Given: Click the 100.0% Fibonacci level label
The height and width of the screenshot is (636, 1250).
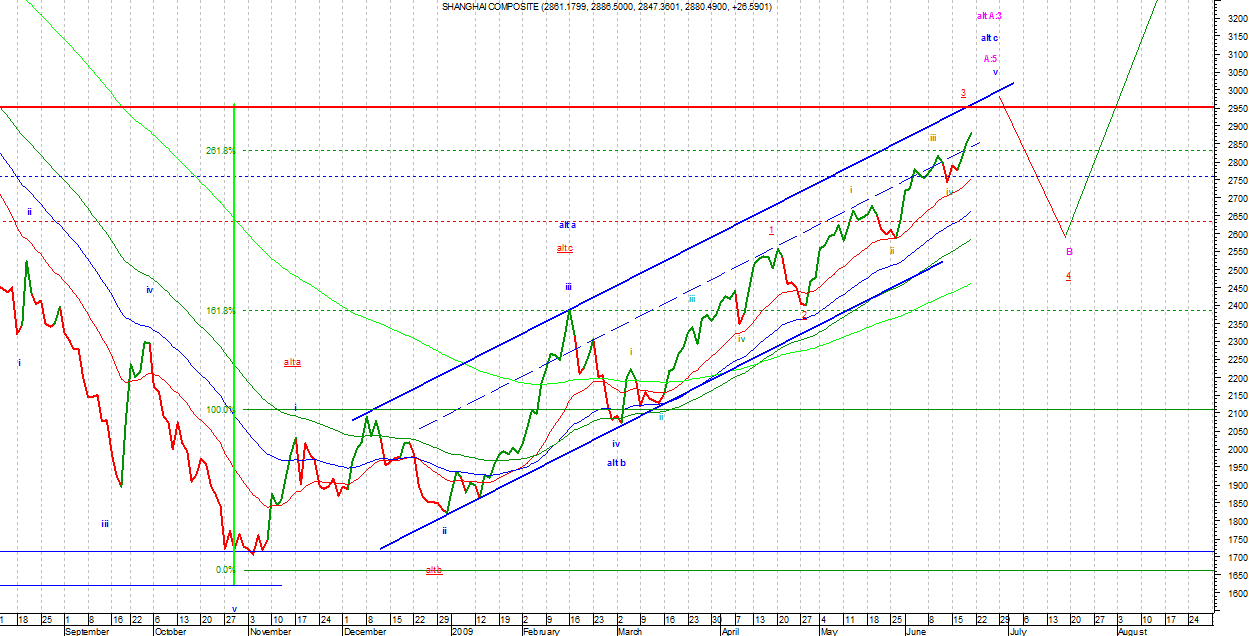Looking at the screenshot, I should 220,409.
